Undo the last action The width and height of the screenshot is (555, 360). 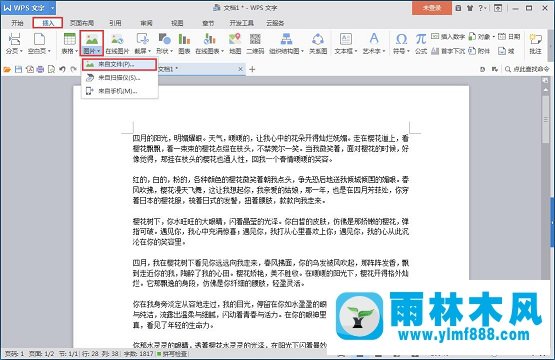62,69
